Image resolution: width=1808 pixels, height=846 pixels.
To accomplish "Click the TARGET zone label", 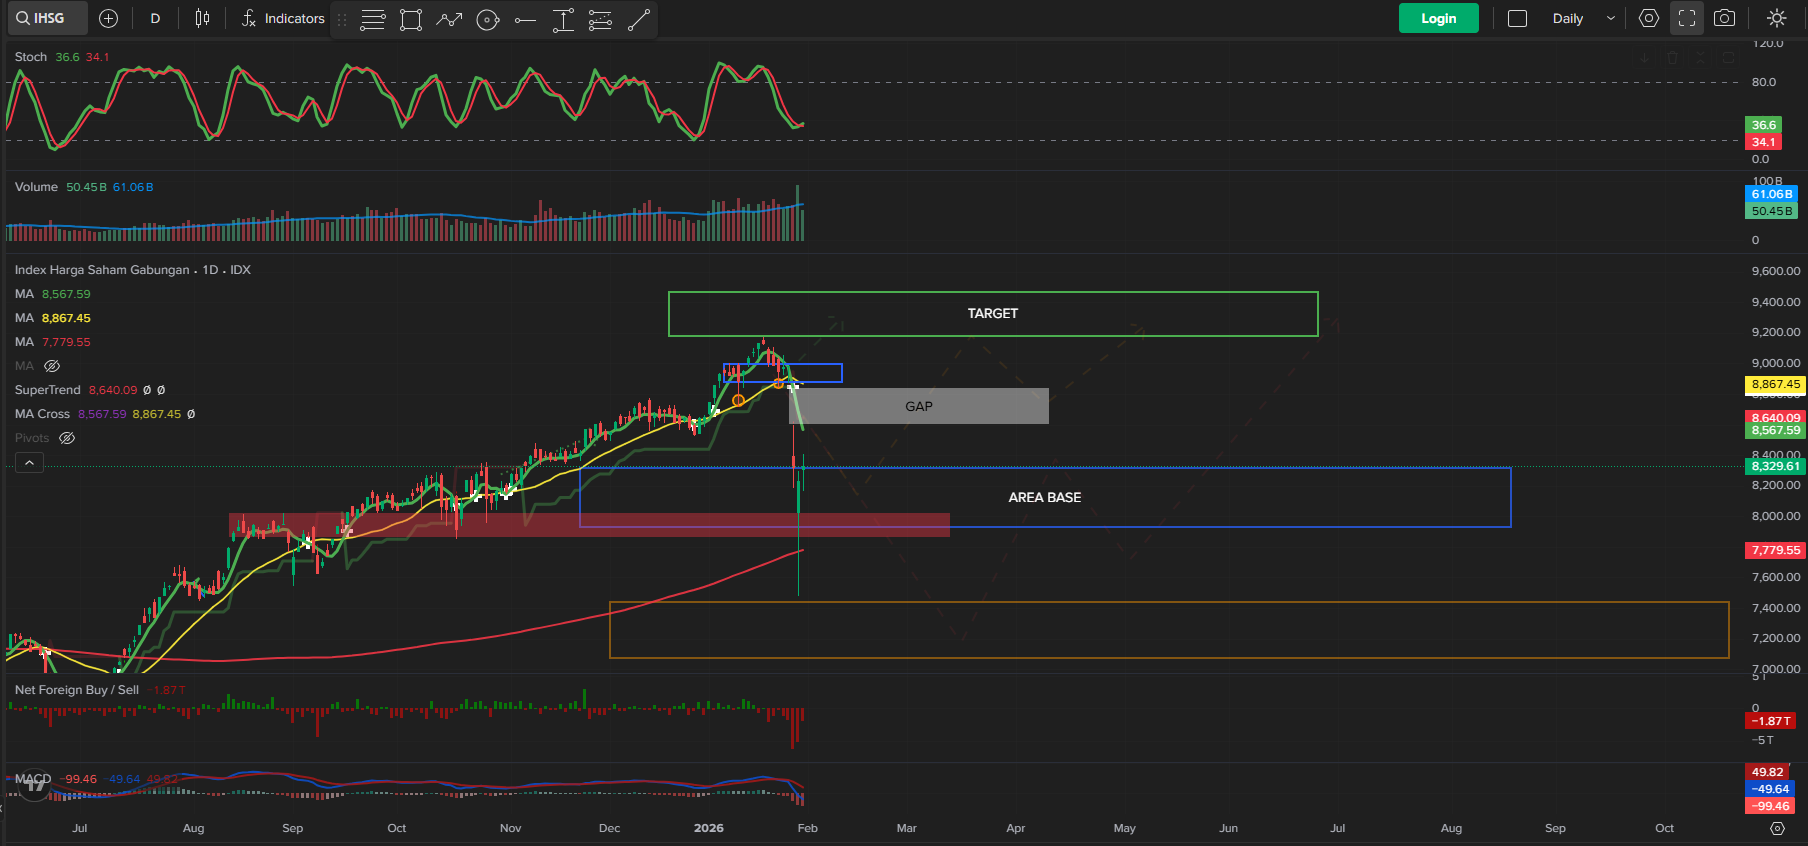I will [x=993, y=313].
